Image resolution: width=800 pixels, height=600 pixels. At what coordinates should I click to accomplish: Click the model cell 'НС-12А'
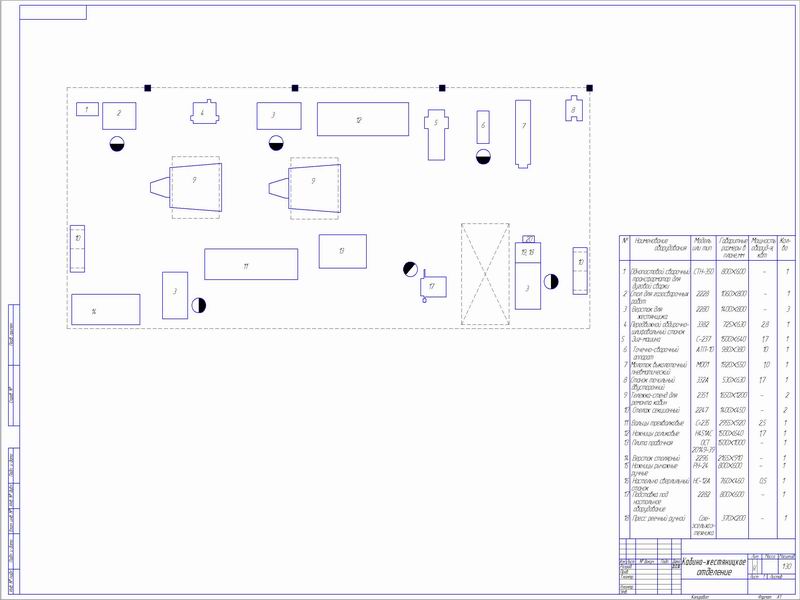703,481
